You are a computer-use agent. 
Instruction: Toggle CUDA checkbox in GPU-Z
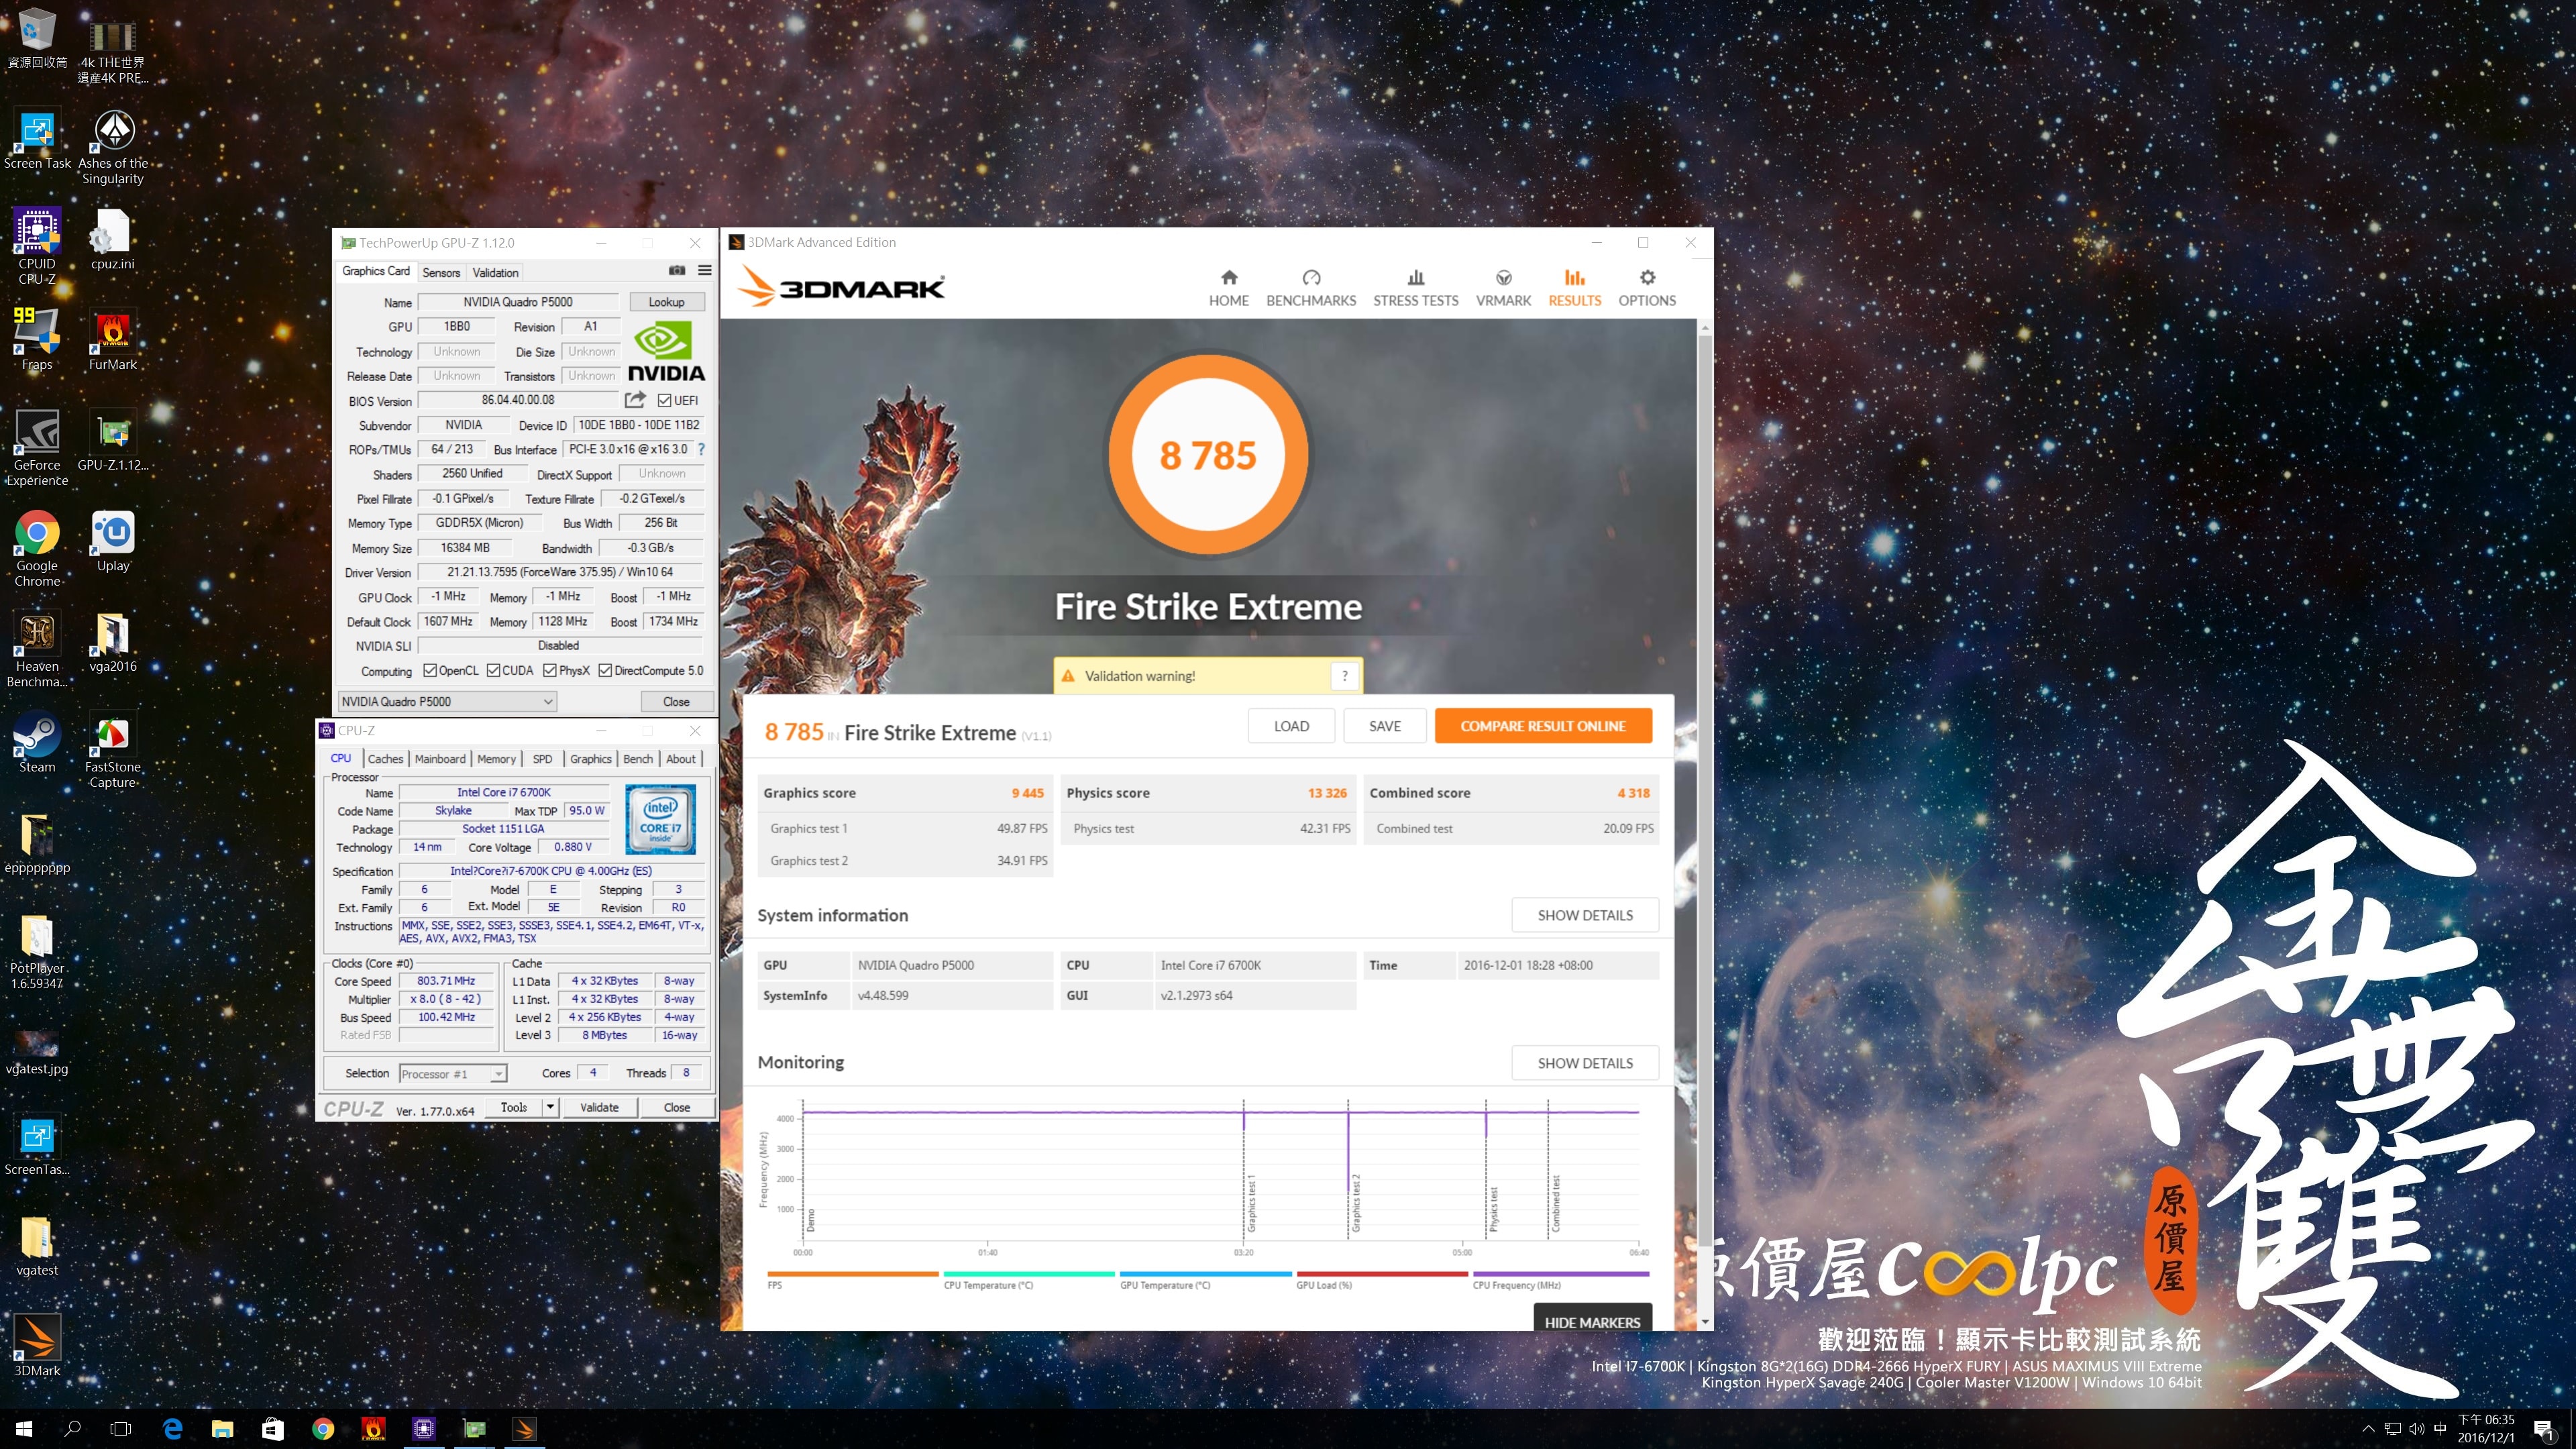coord(493,670)
